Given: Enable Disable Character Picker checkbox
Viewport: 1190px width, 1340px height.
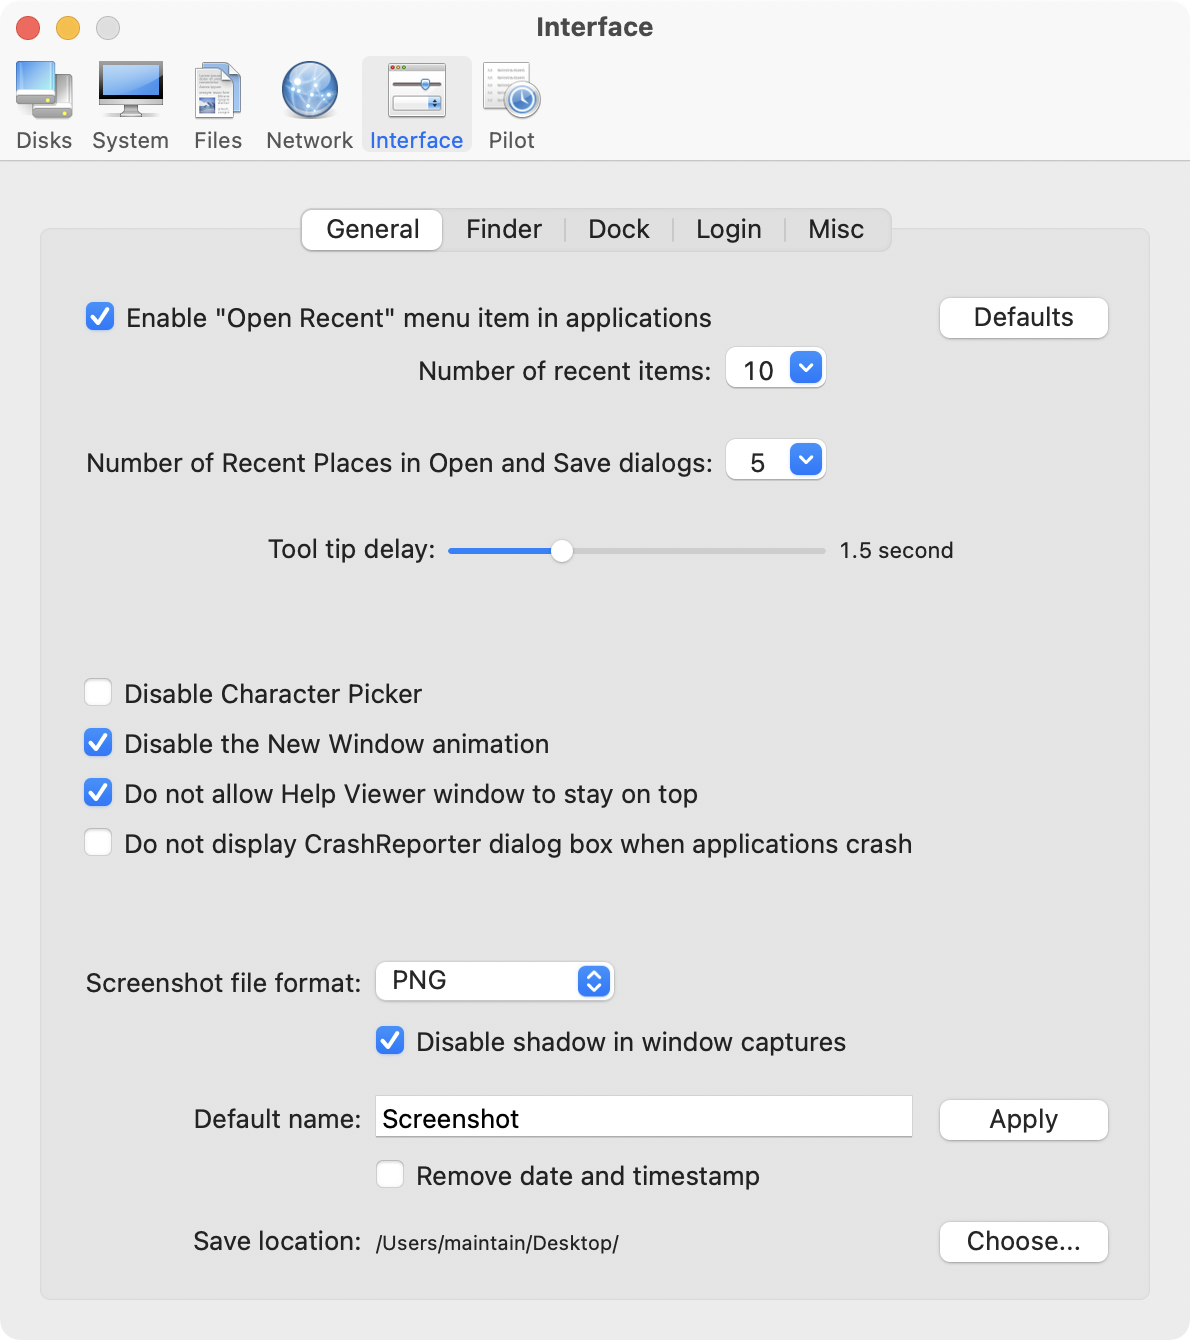Looking at the screenshot, I should tap(98, 693).
